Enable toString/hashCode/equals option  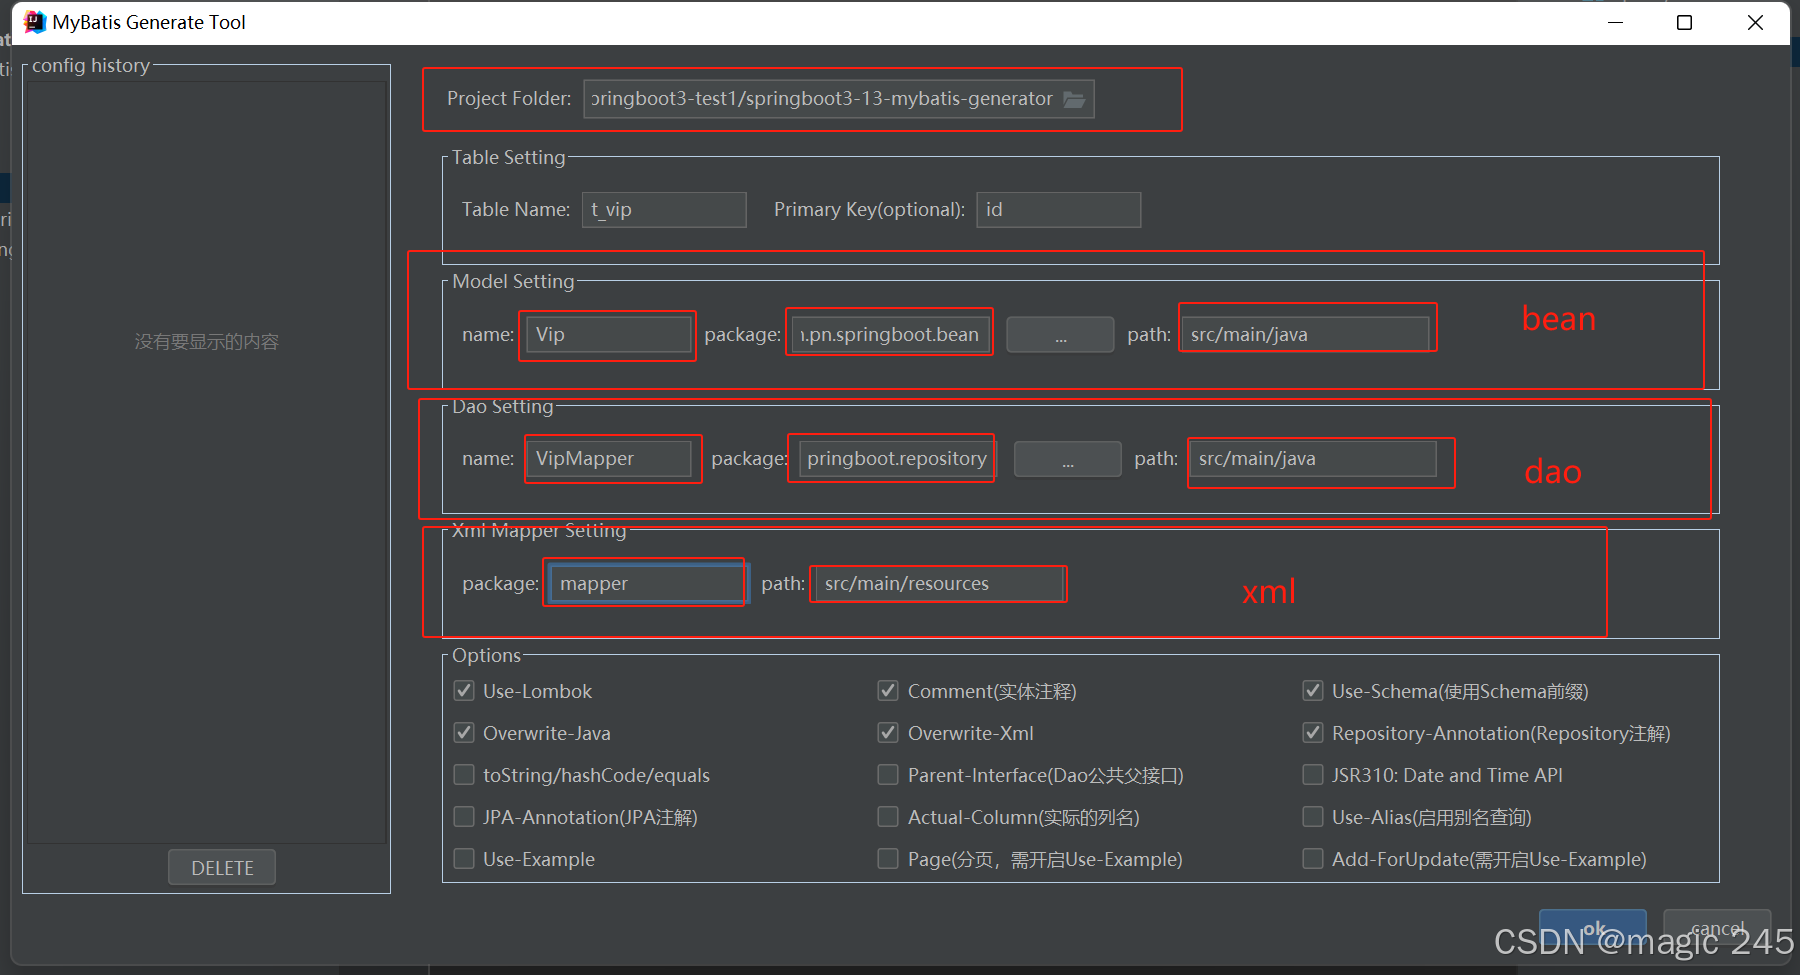[x=464, y=775]
